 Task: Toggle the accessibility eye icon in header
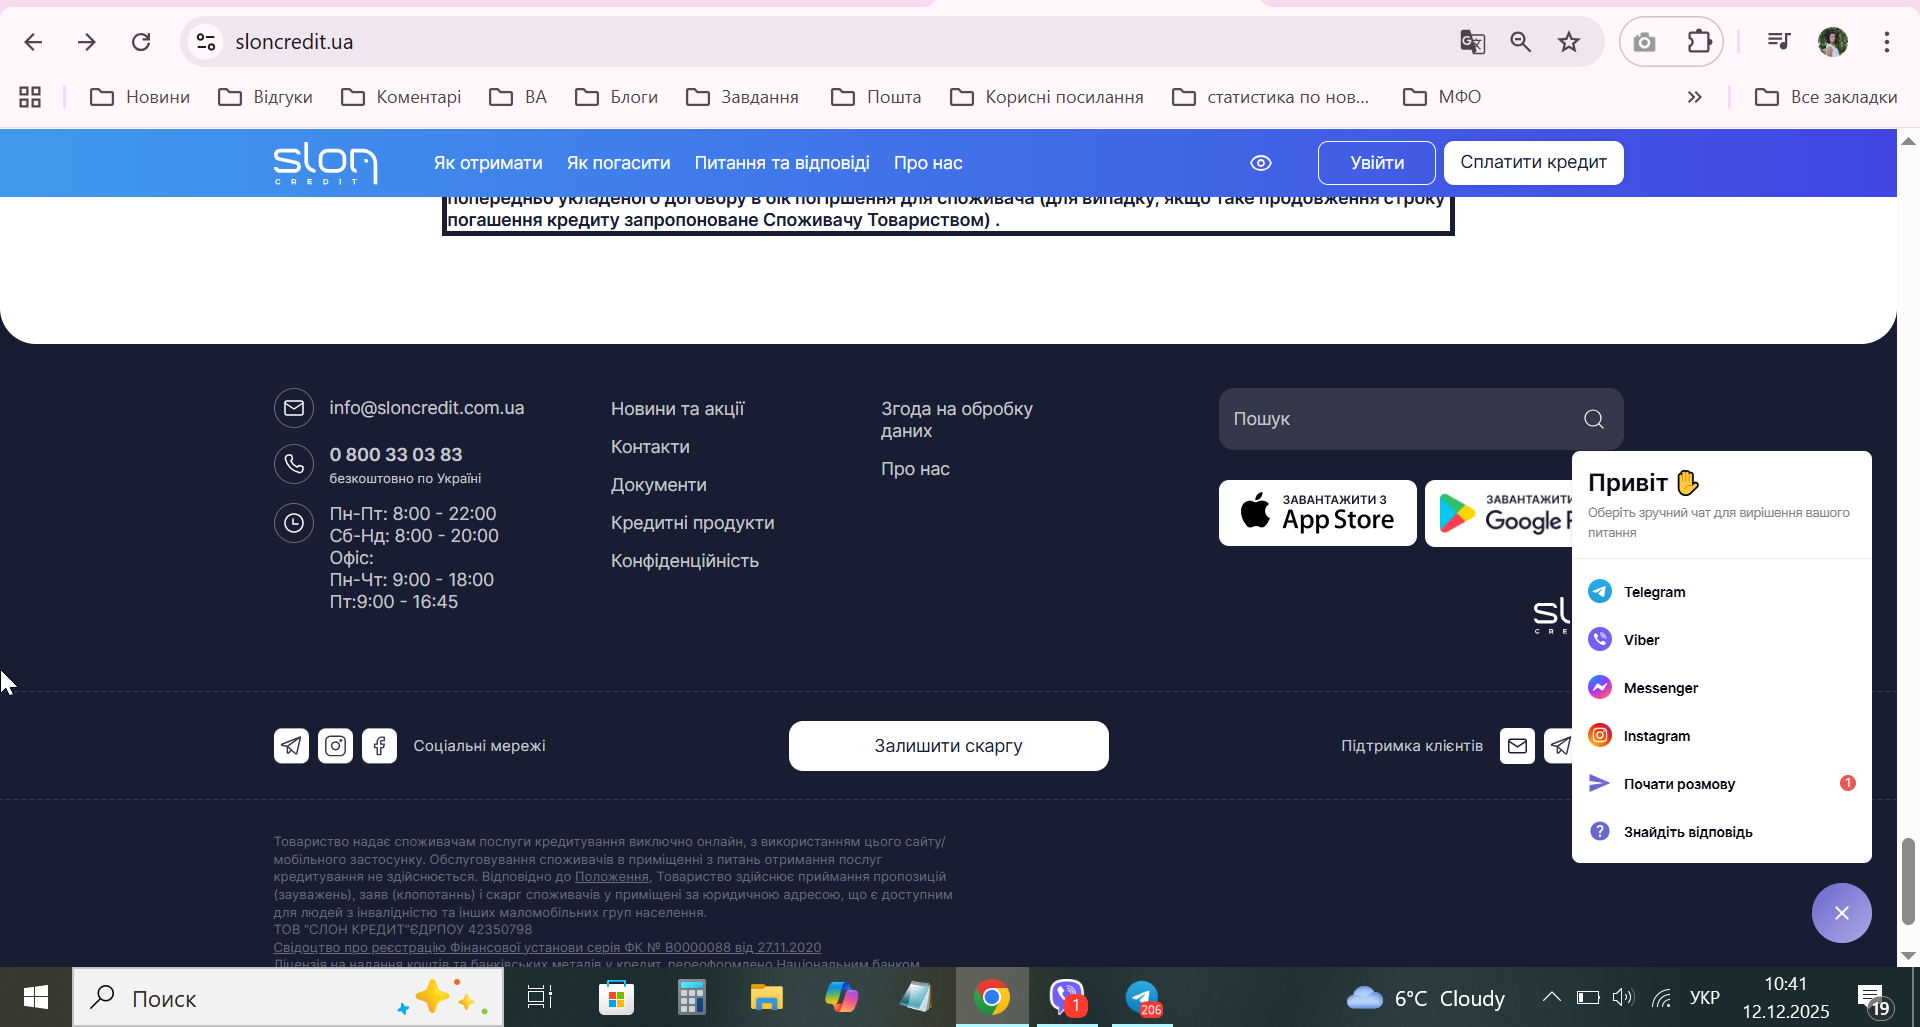tap(1261, 163)
